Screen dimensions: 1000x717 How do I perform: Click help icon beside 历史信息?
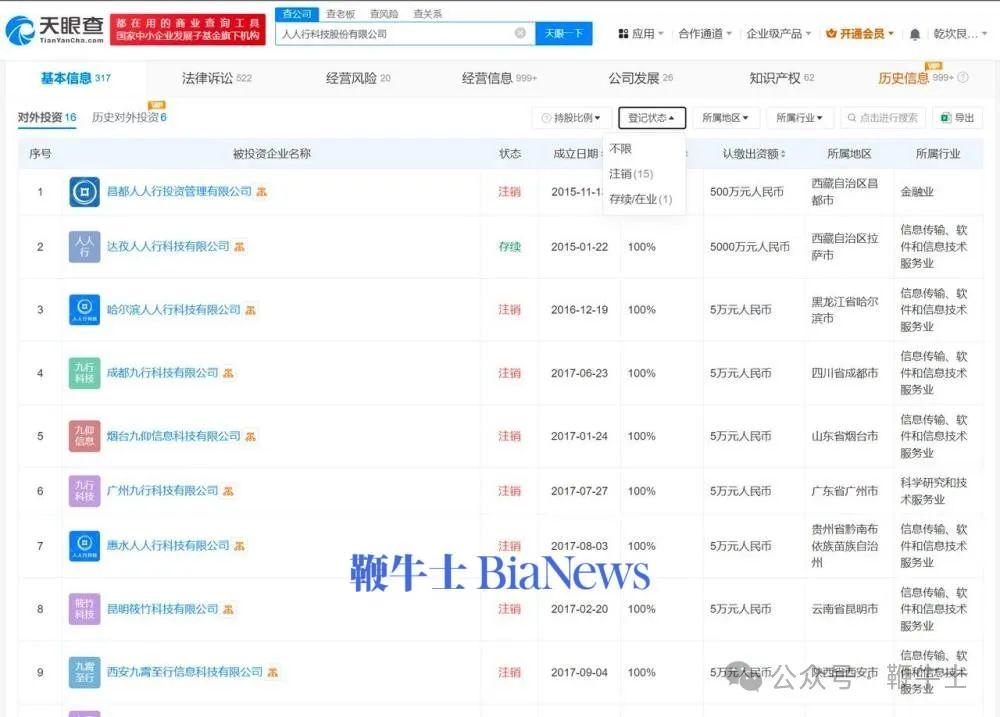[x=963, y=78]
